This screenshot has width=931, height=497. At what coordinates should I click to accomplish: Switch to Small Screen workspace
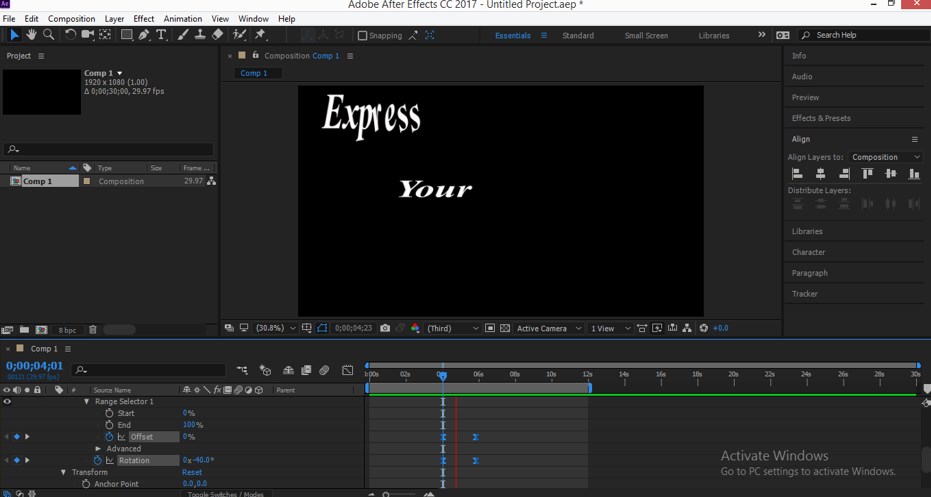coord(646,36)
